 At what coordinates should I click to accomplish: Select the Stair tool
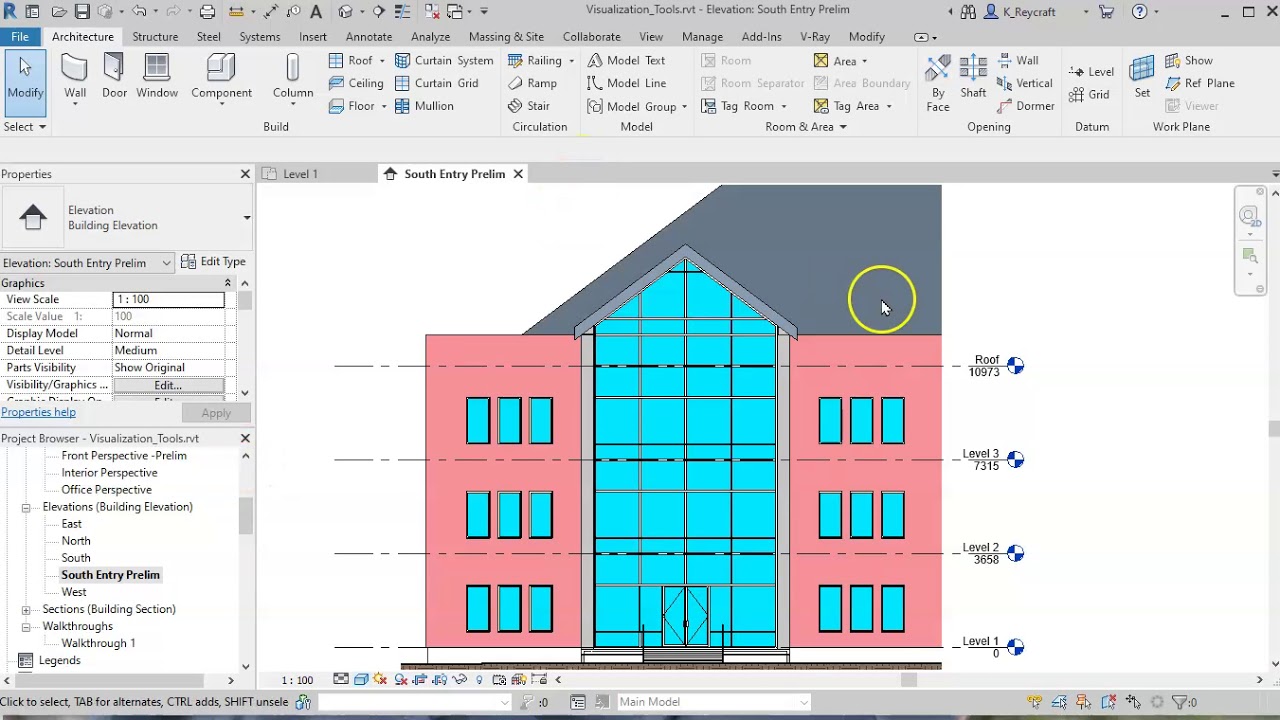point(528,106)
